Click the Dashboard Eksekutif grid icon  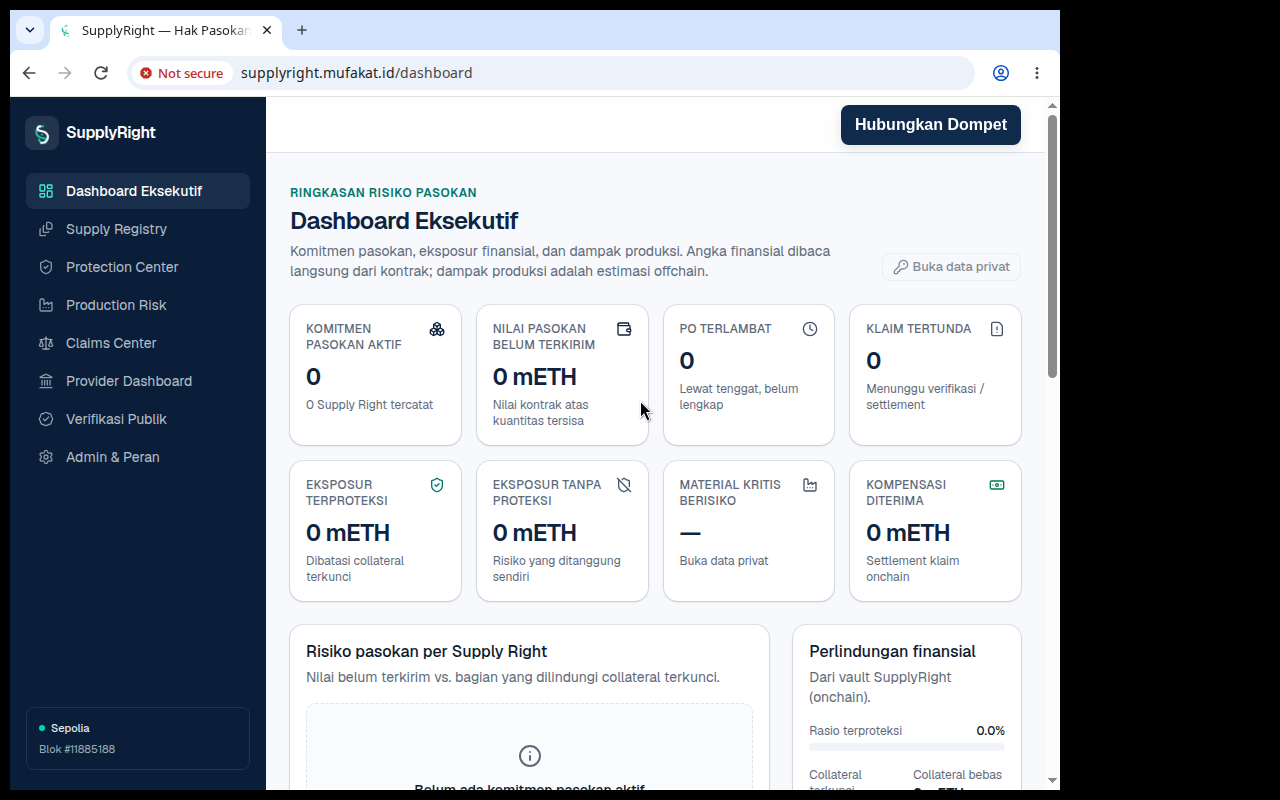(46, 191)
